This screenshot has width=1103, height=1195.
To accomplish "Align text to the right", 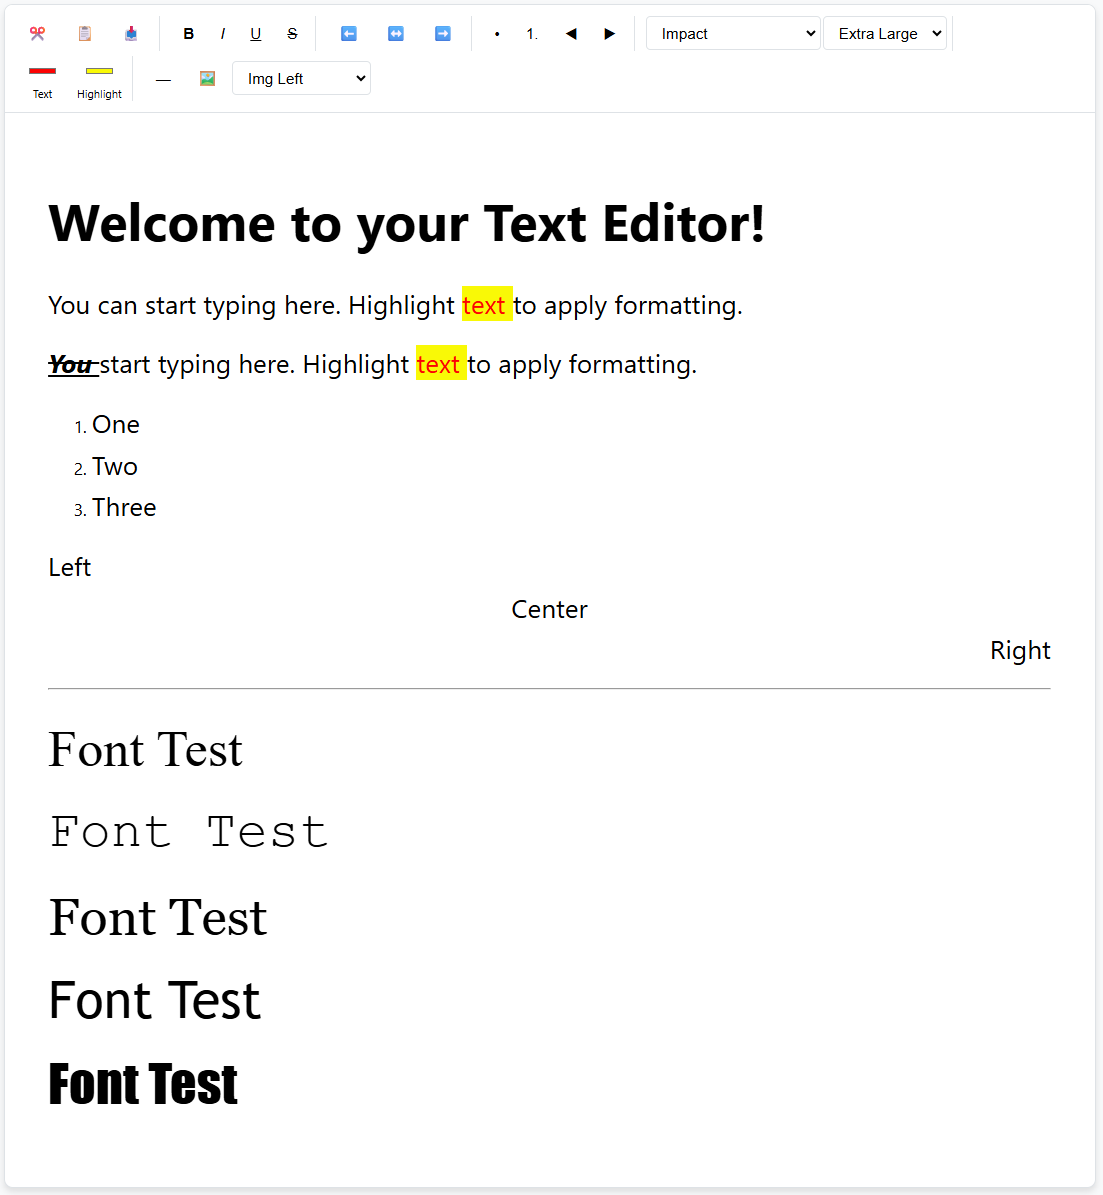I will tap(442, 33).
